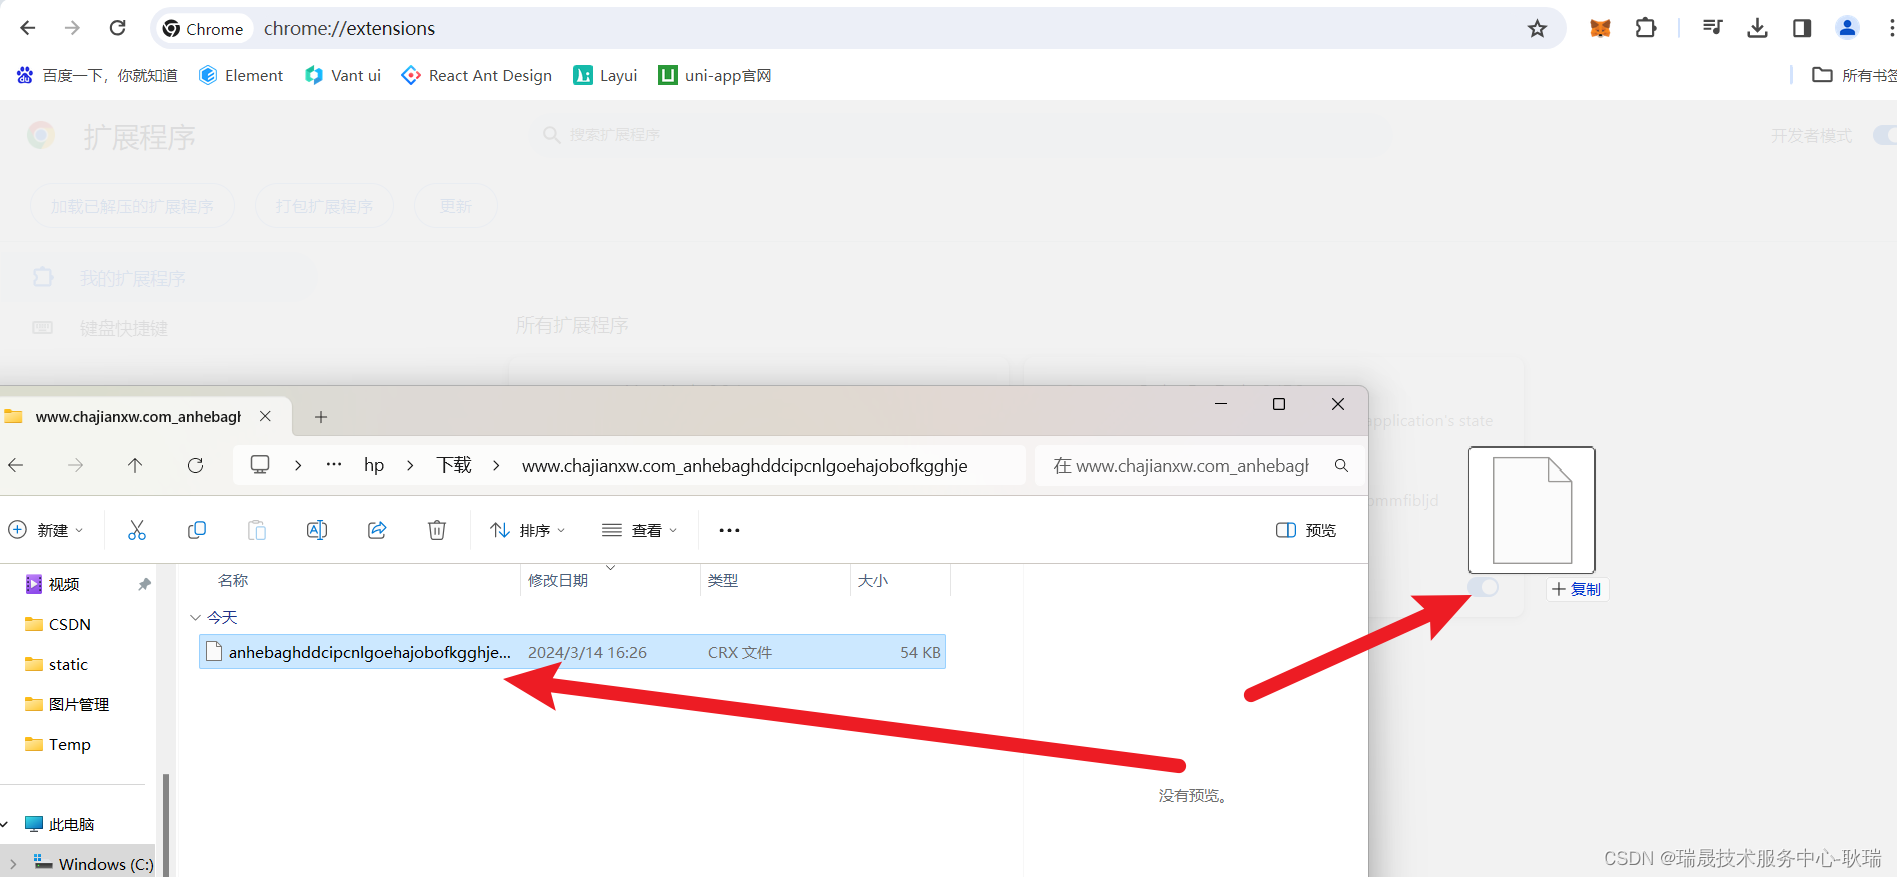Viewport: 1897px width, 877px height.
Task: Open the Chrome profile avatar
Action: [1847, 28]
